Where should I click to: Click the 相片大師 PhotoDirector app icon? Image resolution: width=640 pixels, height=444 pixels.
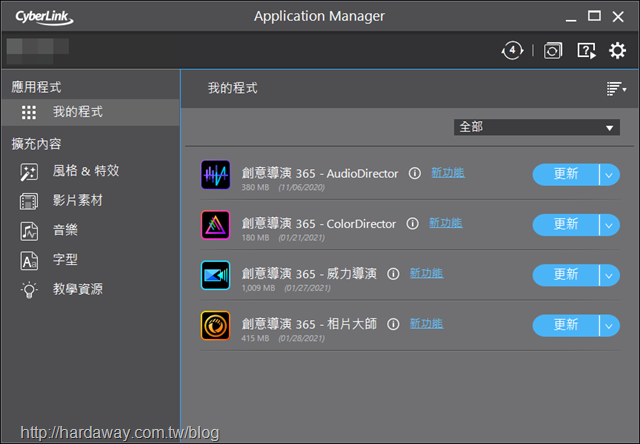click(216, 326)
